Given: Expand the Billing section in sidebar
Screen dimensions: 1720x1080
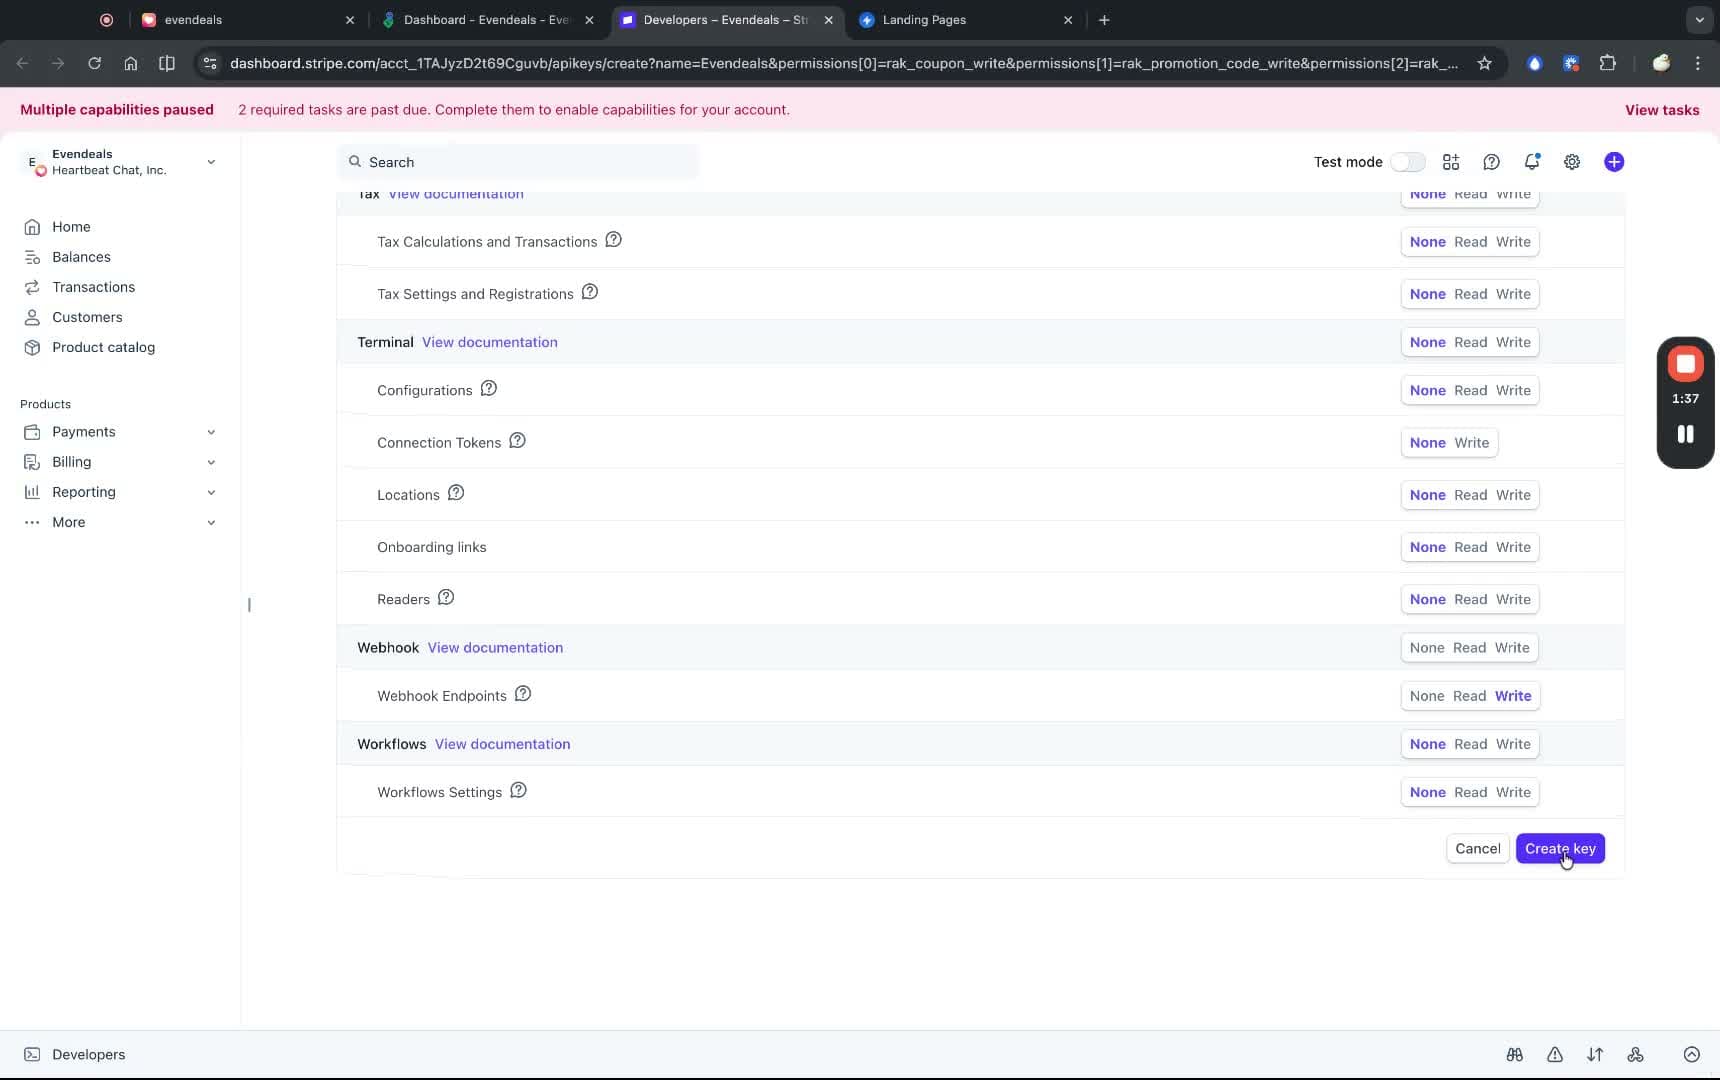Looking at the screenshot, I should (211, 462).
